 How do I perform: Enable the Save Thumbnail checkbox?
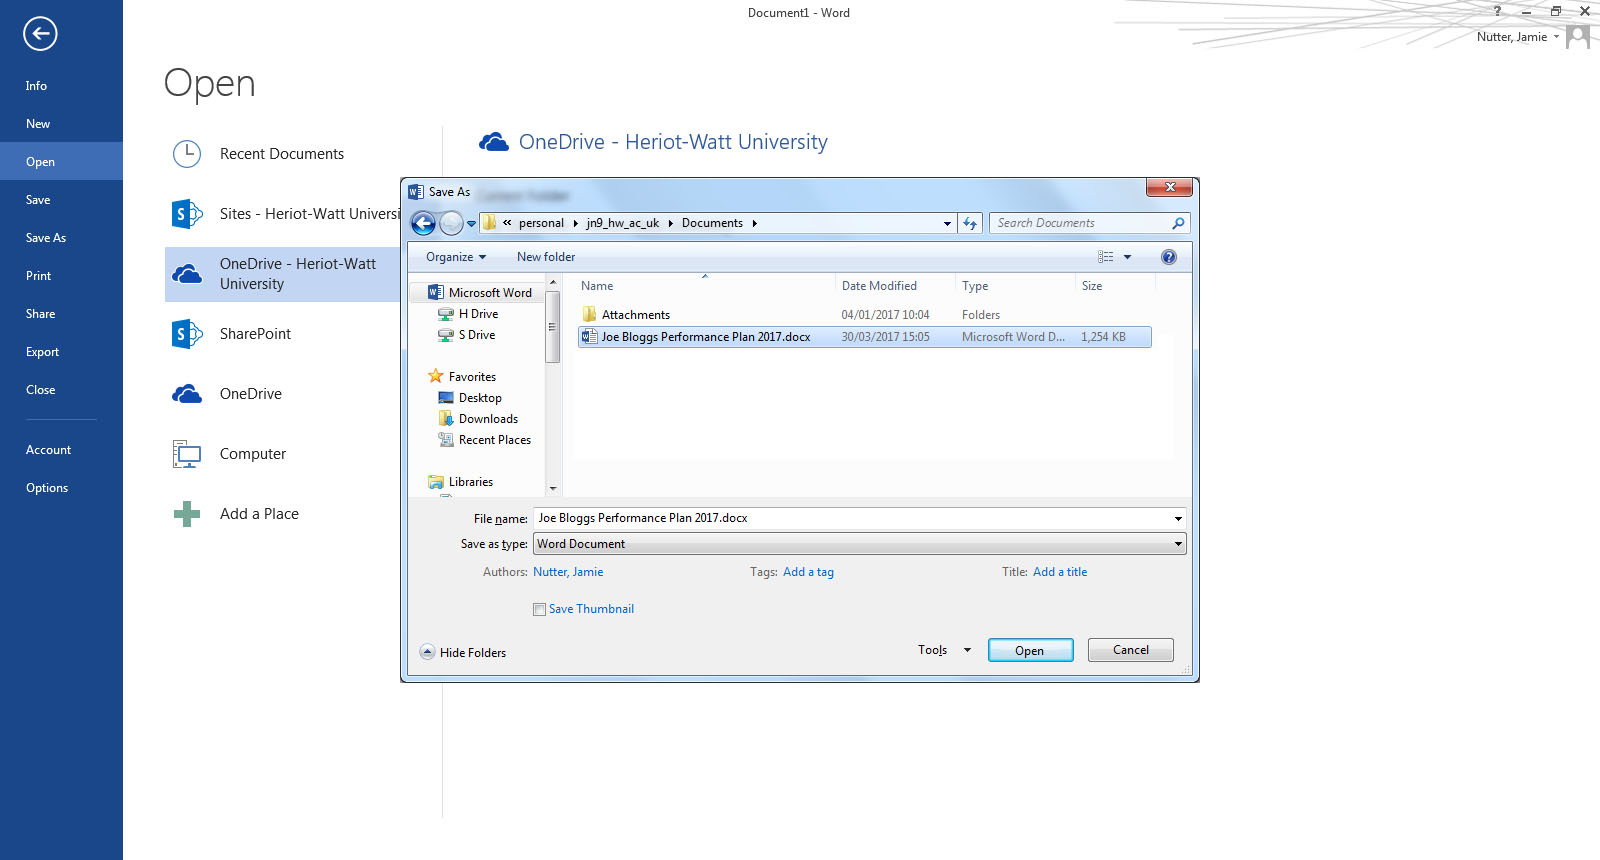(540, 609)
